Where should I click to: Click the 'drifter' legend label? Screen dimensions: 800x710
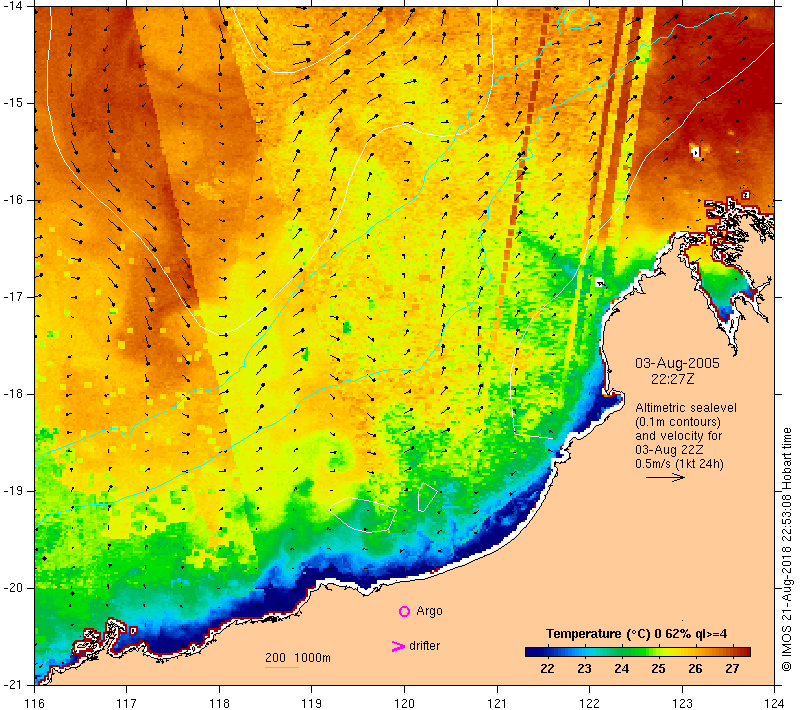point(424,646)
